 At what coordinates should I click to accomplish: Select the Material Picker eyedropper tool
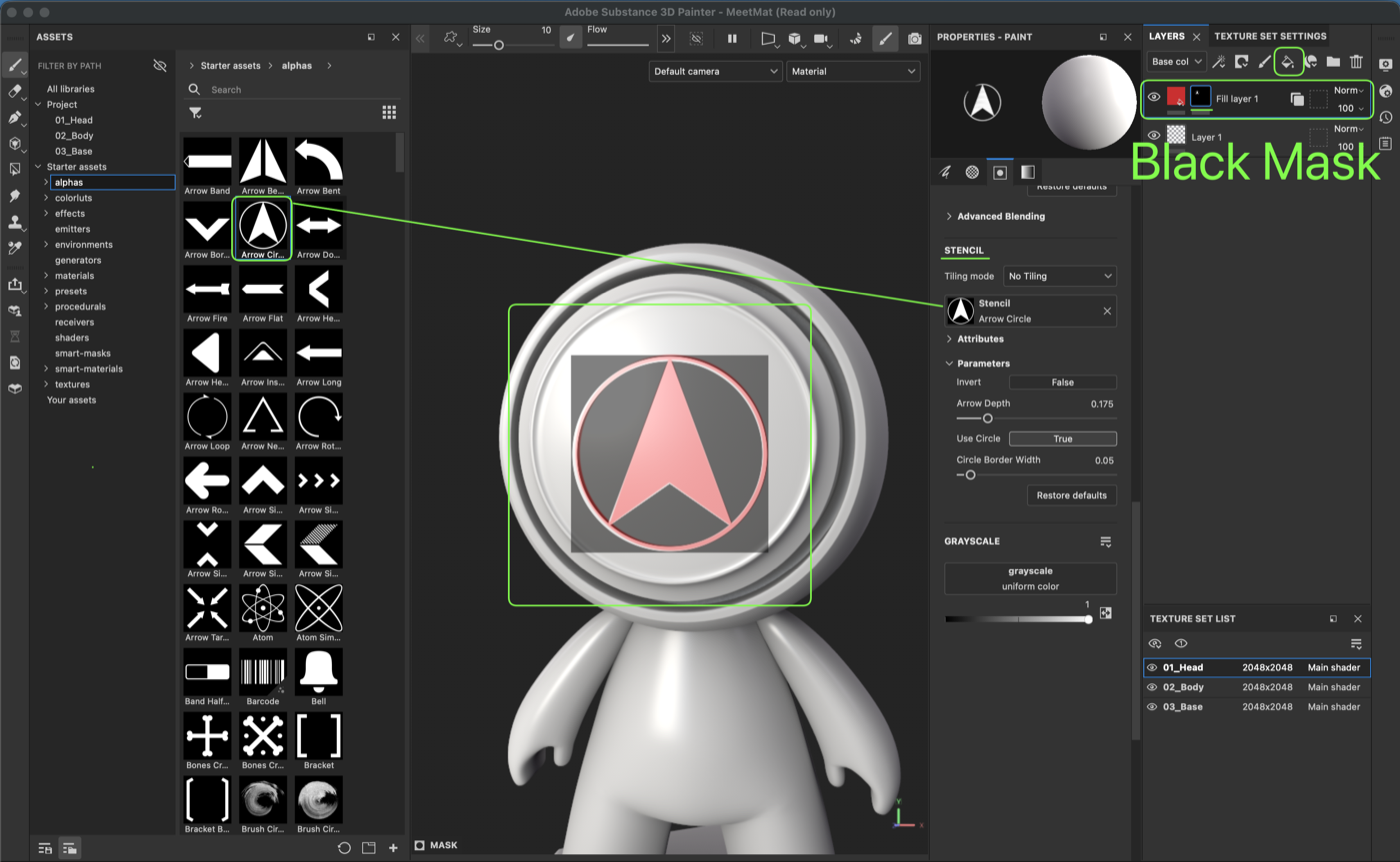15,248
